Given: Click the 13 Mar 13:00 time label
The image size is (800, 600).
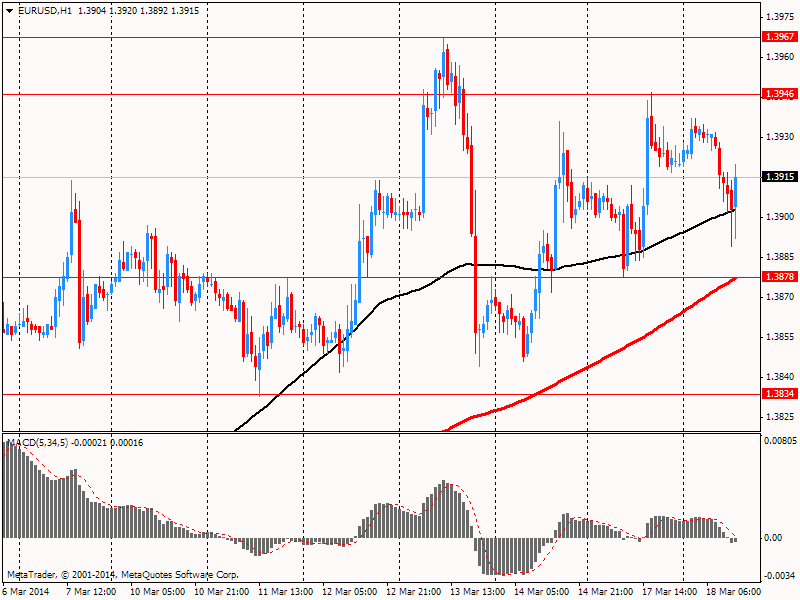Looking at the screenshot, I should click(475, 591).
